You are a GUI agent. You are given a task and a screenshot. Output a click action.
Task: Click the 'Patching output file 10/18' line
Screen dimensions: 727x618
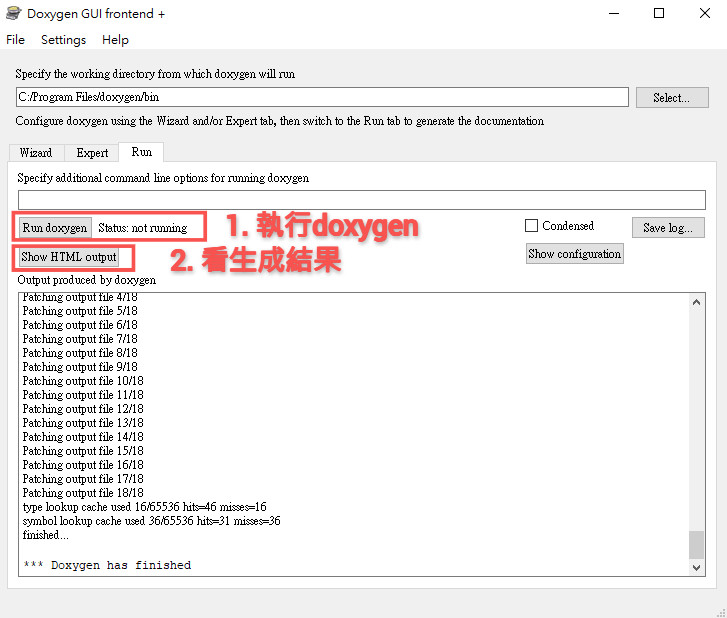point(83,381)
